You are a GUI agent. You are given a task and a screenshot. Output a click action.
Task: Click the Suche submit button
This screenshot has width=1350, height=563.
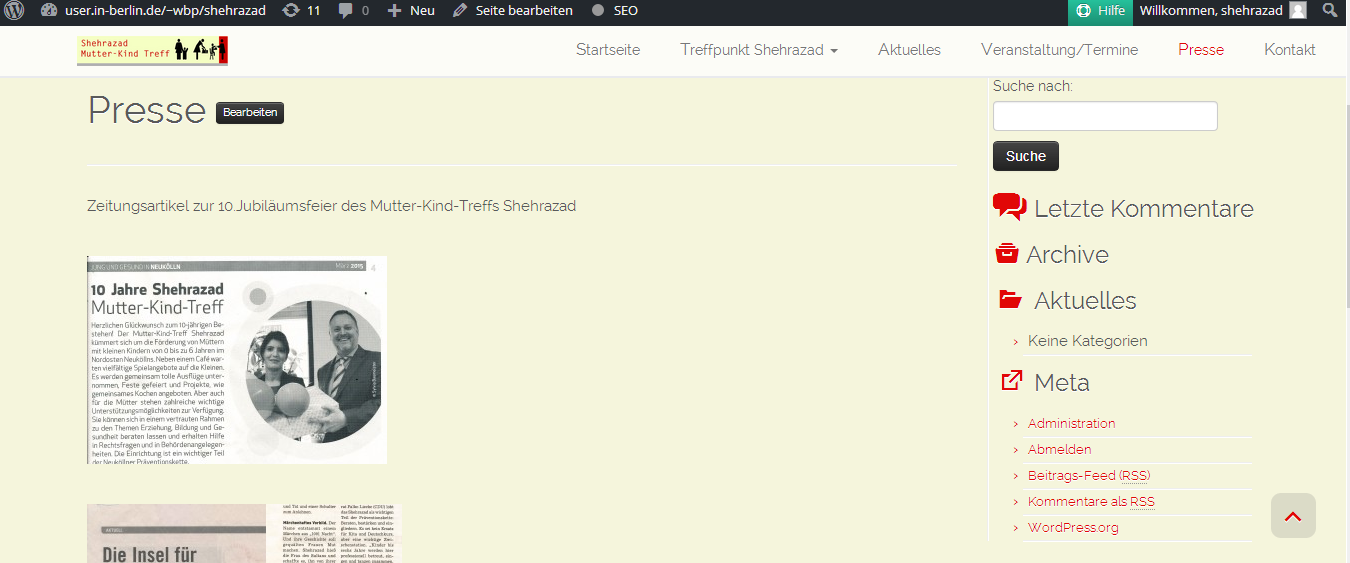(1026, 156)
